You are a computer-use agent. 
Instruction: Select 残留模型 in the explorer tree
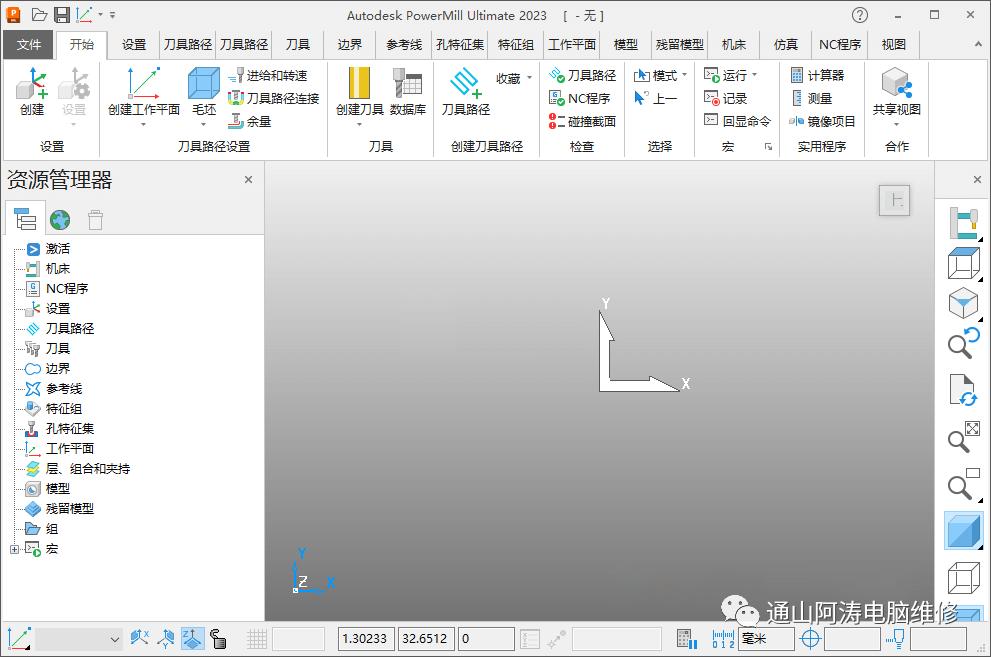pyautogui.click(x=70, y=509)
